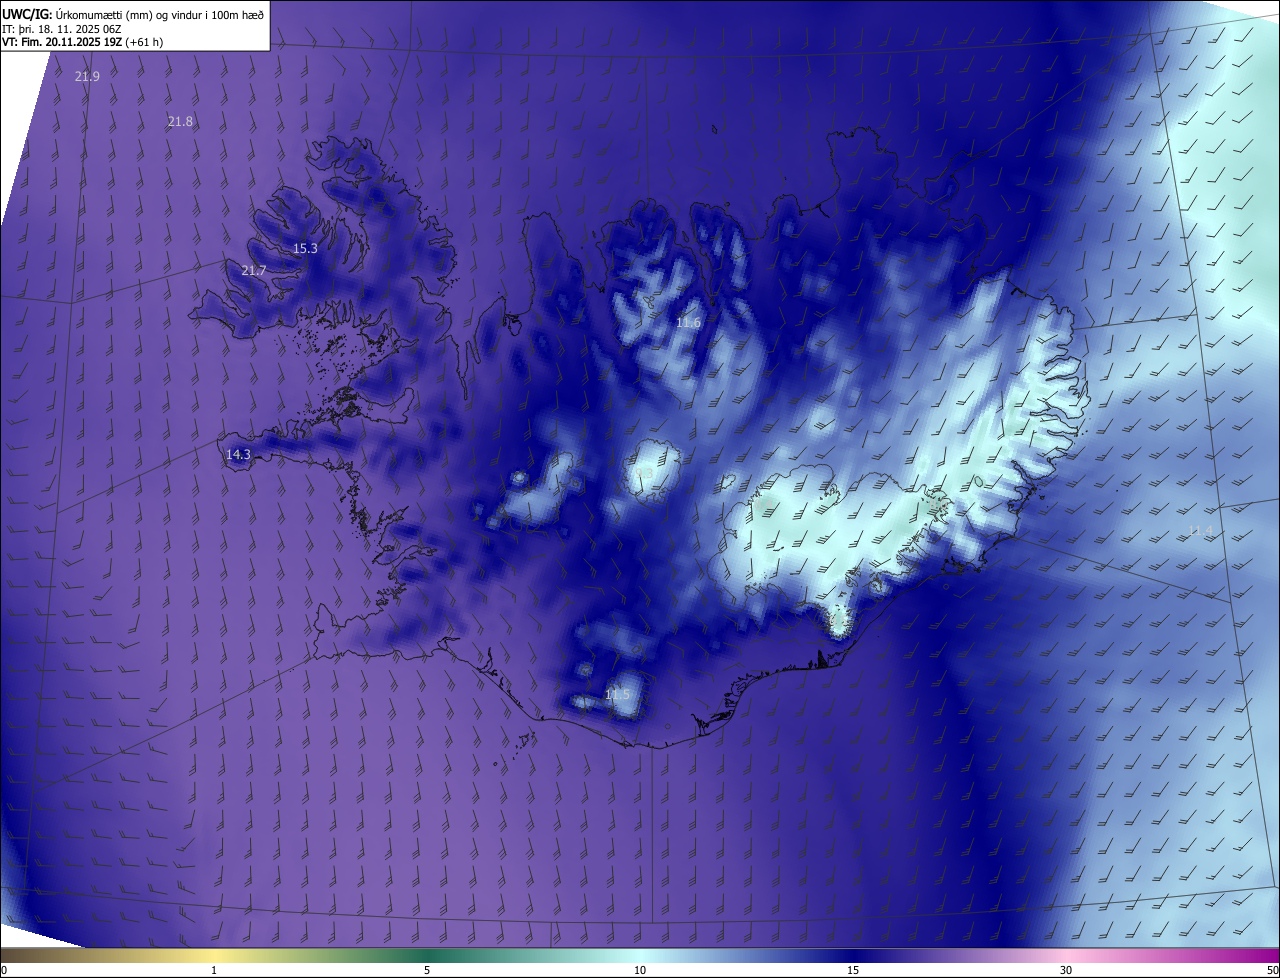Click the 5 tick label on the color scale
The width and height of the screenshot is (1280, 978).
(x=427, y=971)
